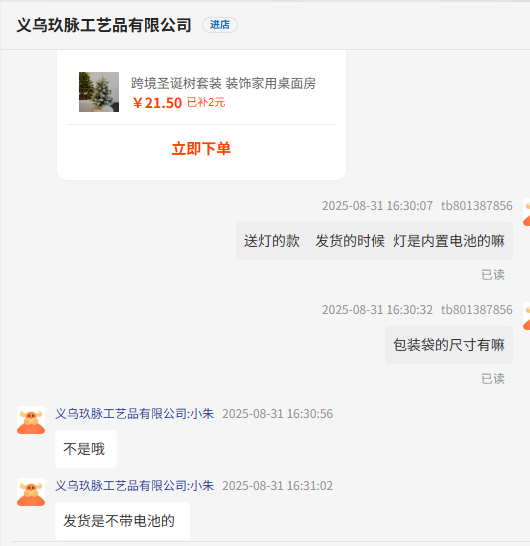Open the Christmas tree product thumbnail
530x546 pixels.
pos(99,92)
